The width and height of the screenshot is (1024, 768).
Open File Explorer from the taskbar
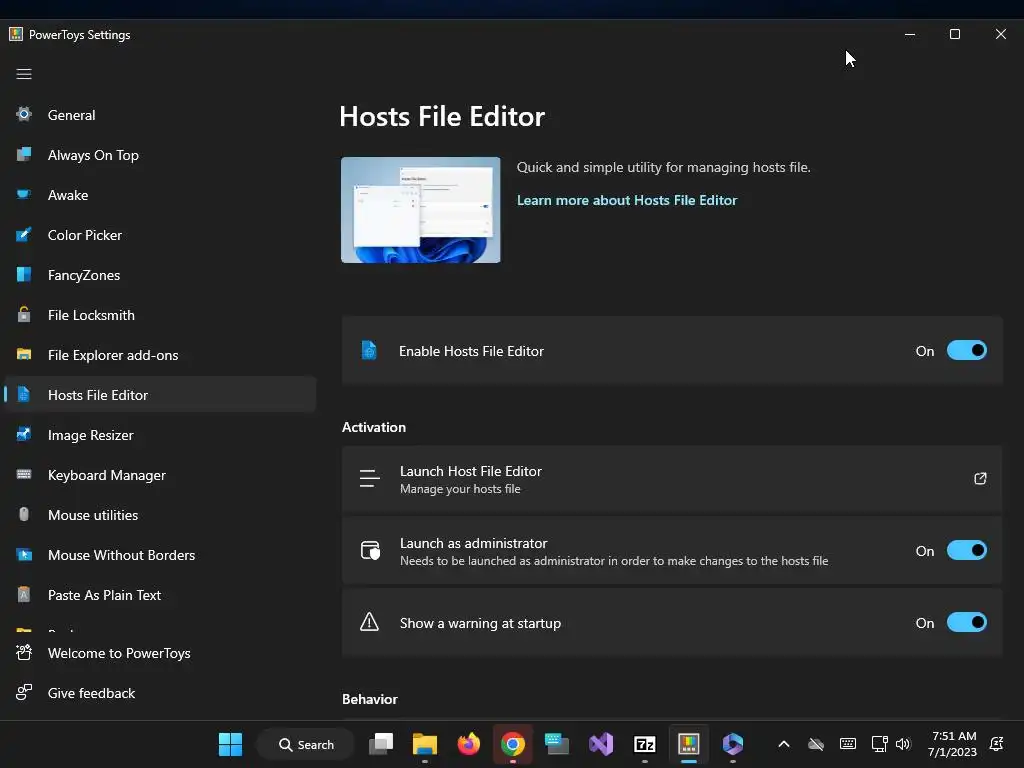(424, 744)
